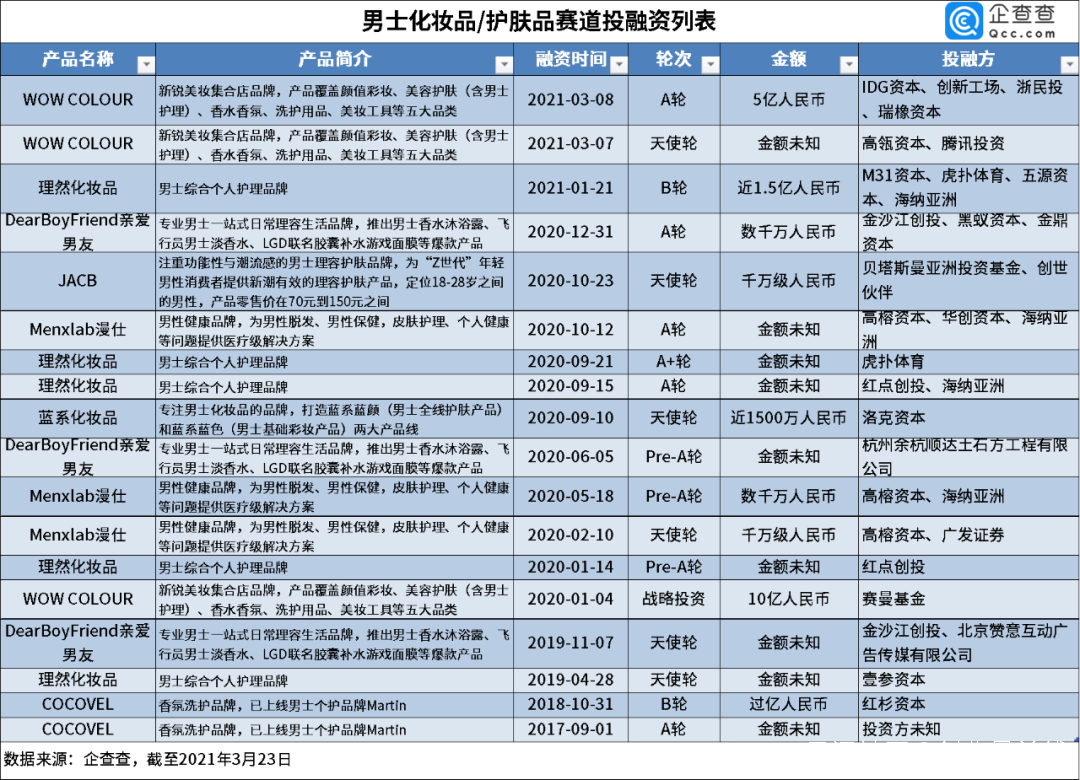The height and width of the screenshot is (780, 1080).
Task: Select the date cell 2021-03-08
Action: (571, 100)
